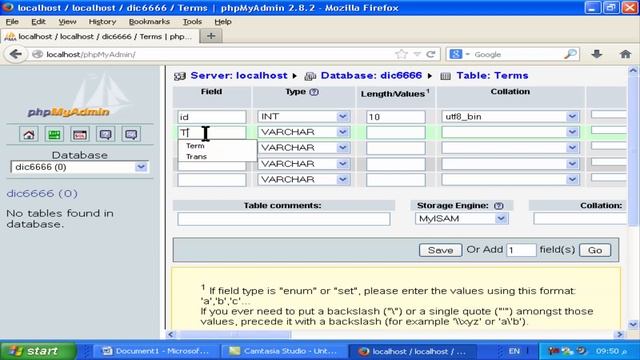Open the View menu
Image resolution: width=640 pixels, height=360 pixels.
[67, 22]
